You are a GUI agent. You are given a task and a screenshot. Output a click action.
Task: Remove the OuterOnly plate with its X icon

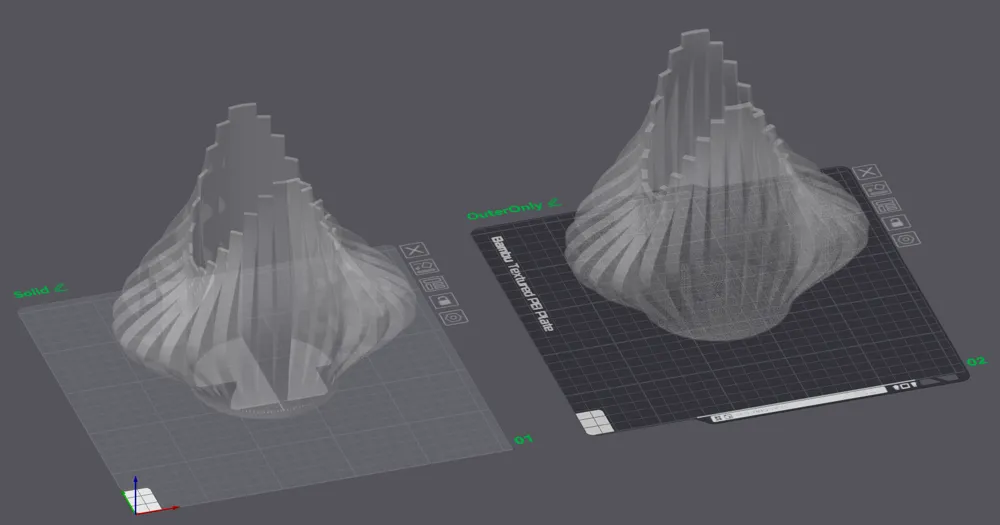[867, 172]
